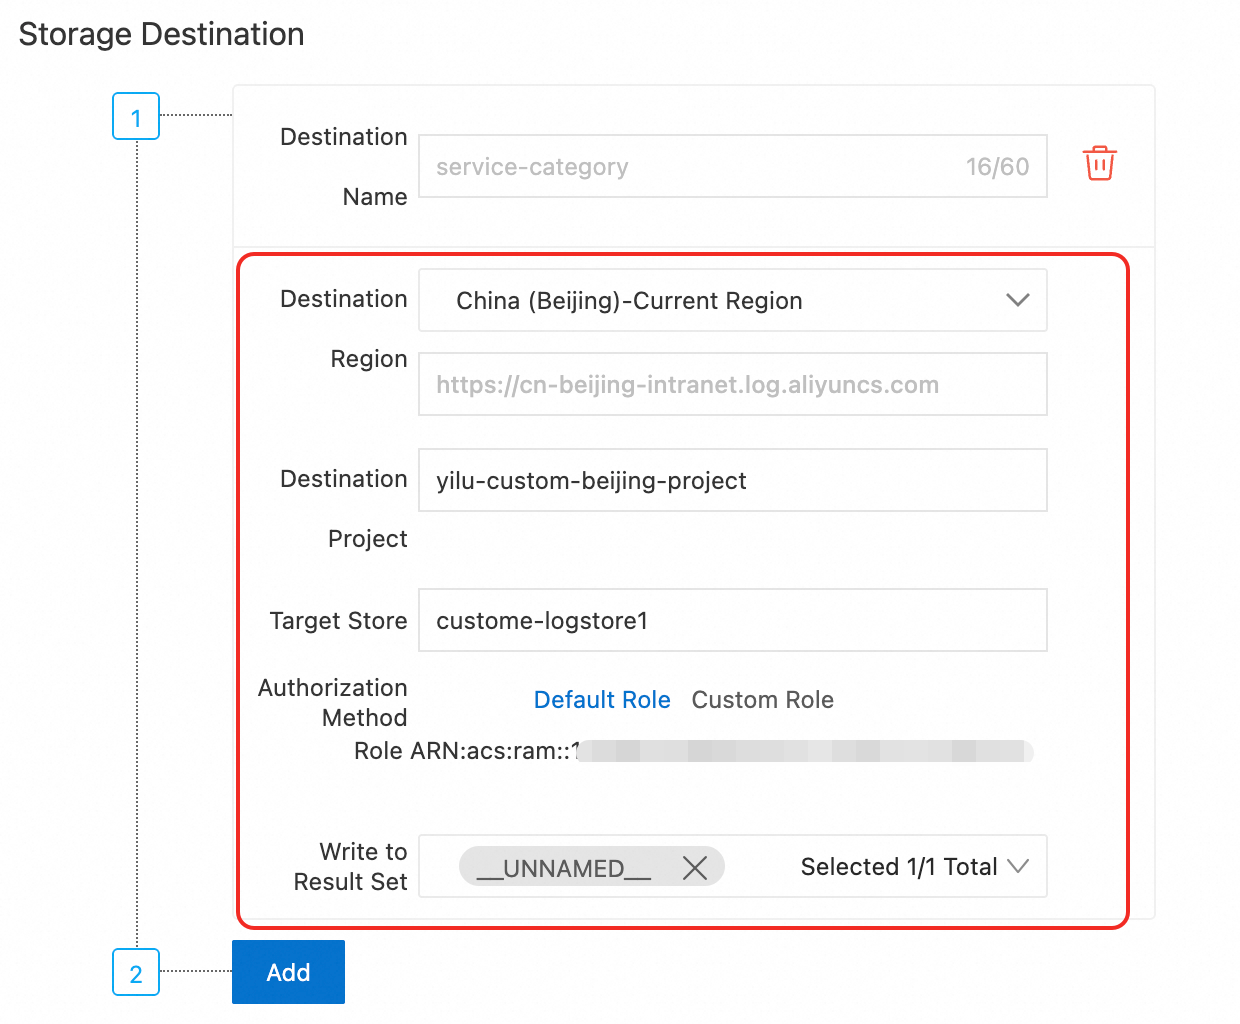
Task: Expand the Write to Result Set selector
Action: pyautogui.click(x=1018, y=866)
